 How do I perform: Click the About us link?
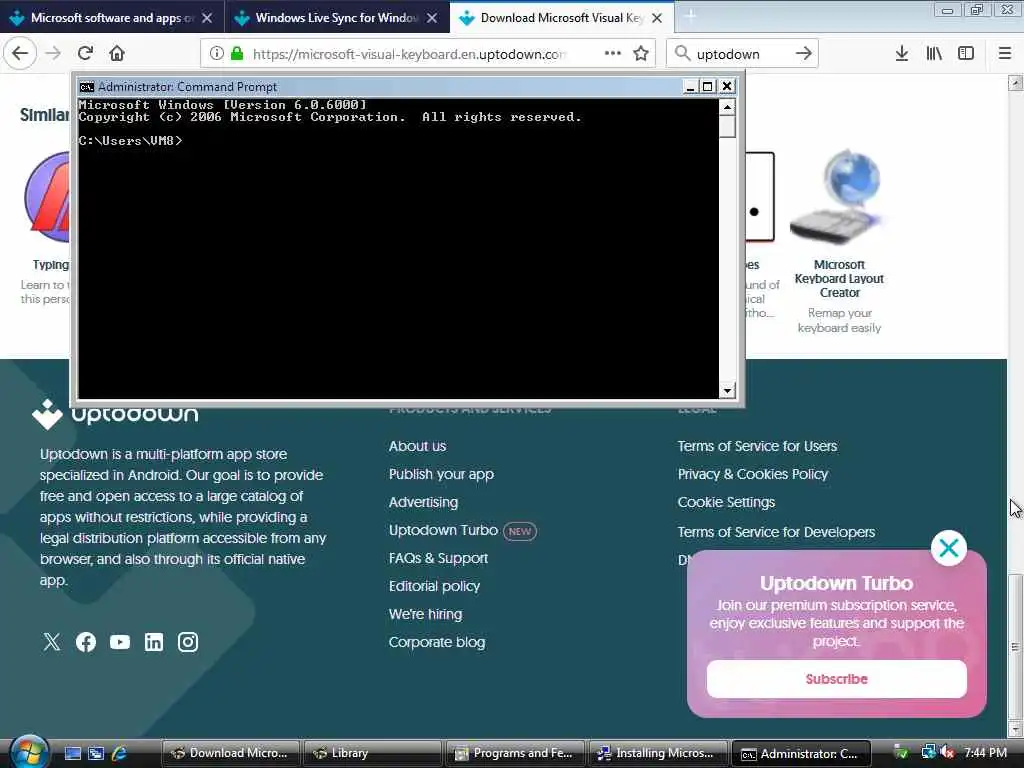[x=417, y=446]
